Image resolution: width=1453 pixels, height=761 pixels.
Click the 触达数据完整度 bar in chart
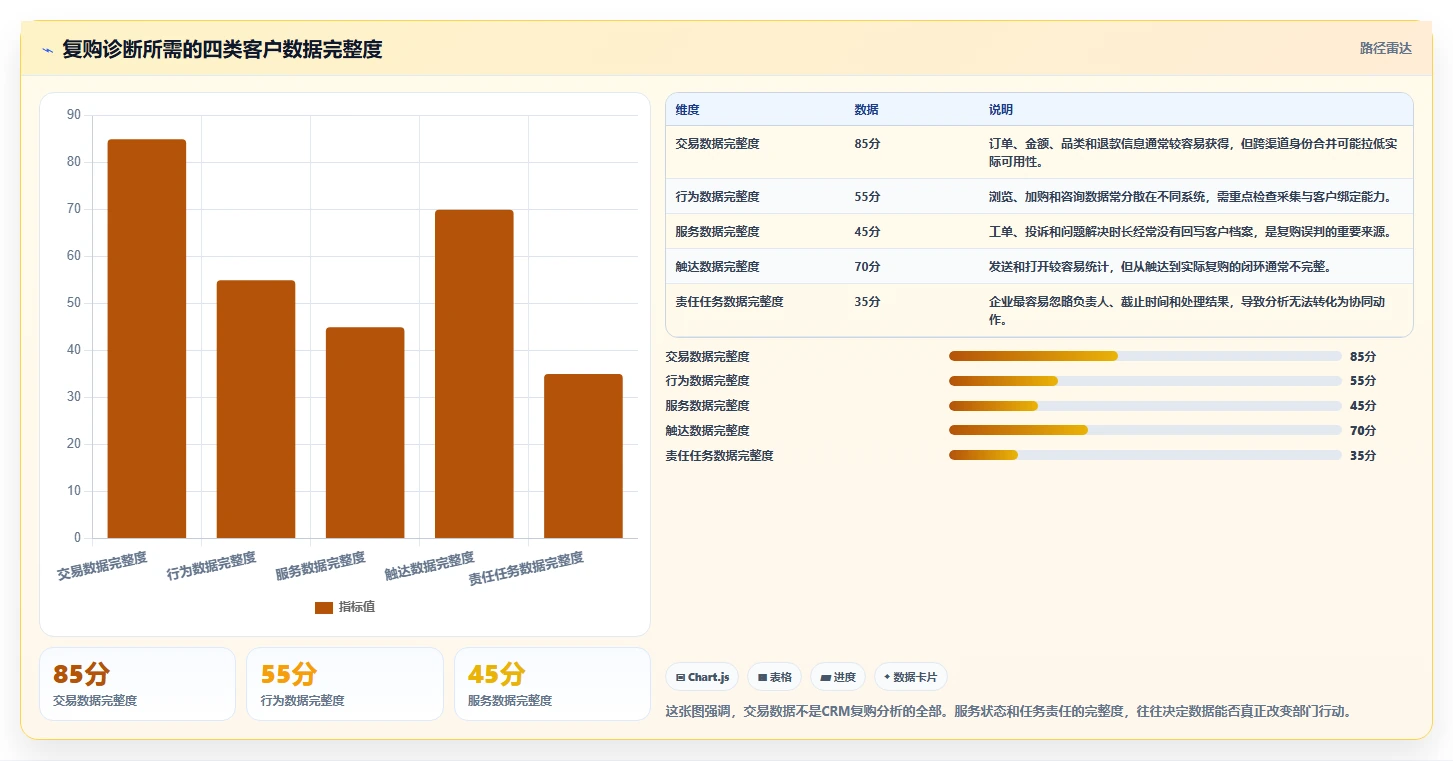(x=474, y=374)
